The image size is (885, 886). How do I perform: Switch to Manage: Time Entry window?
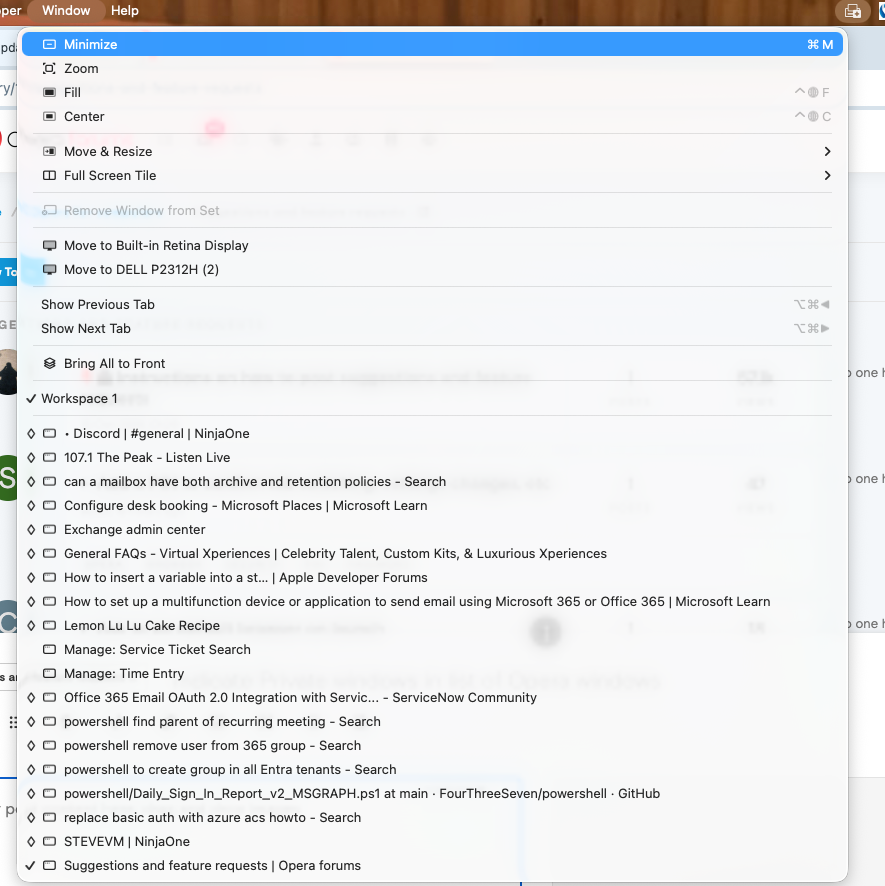pyautogui.click(x=432, y=674)
